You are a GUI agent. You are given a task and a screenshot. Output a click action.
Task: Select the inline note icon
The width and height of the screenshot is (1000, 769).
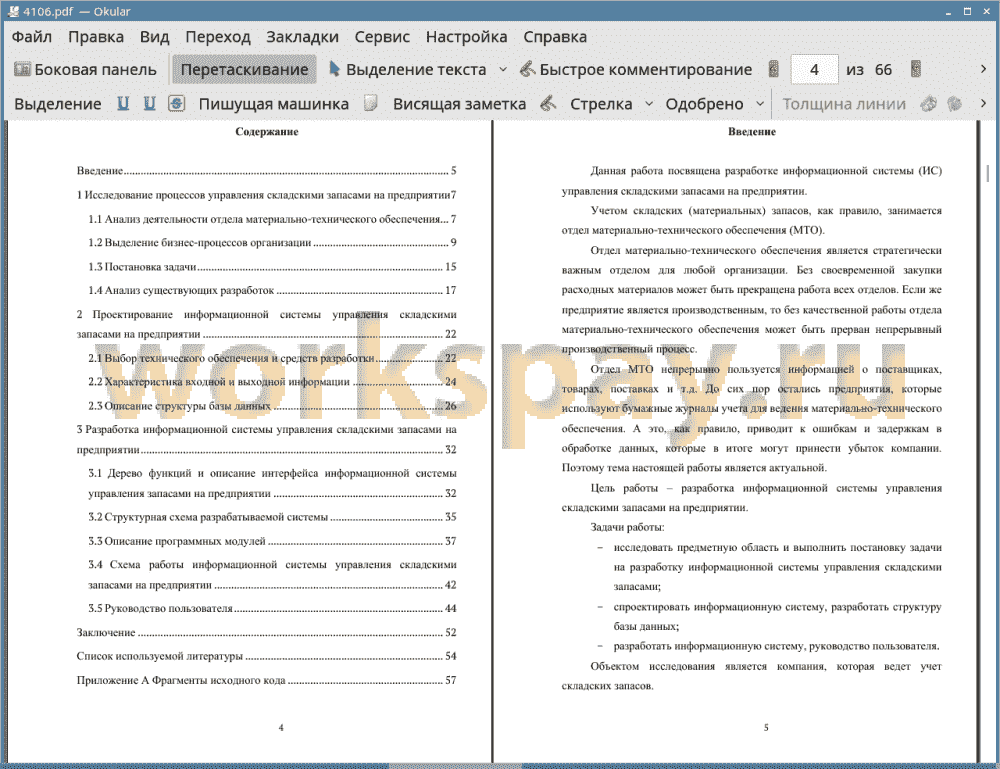point(371,103)
